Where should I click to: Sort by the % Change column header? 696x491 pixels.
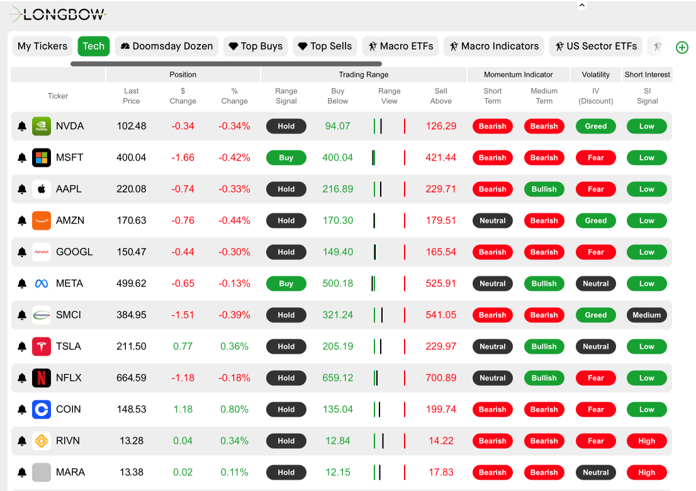[234, 96]
